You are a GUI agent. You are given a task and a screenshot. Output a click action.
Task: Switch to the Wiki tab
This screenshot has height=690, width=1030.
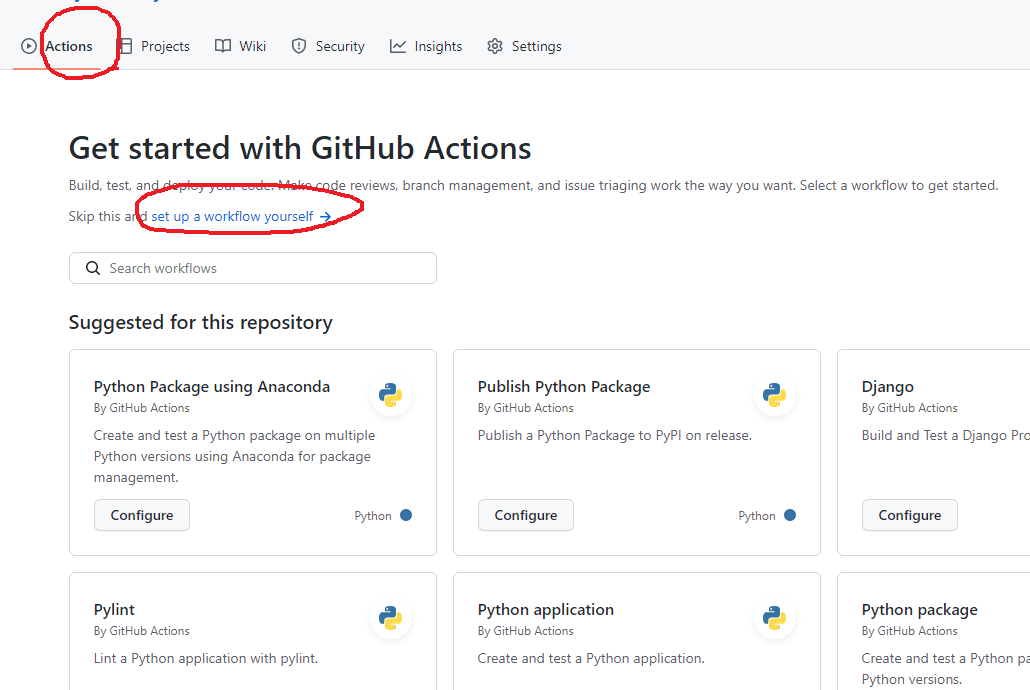coord(240,46)
